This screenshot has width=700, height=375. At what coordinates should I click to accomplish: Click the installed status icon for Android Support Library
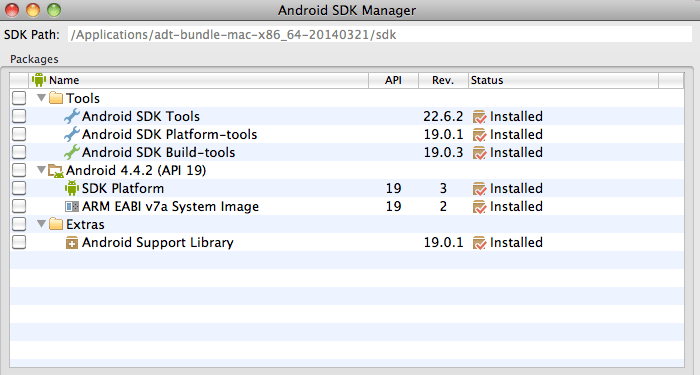click(479, 242)
